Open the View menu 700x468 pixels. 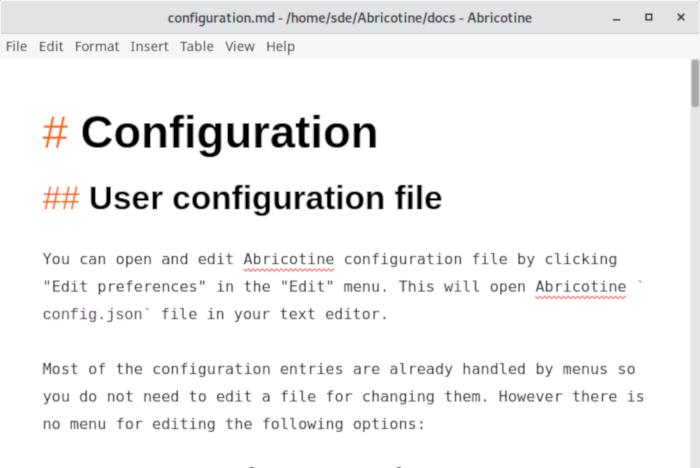click(240, 46)
